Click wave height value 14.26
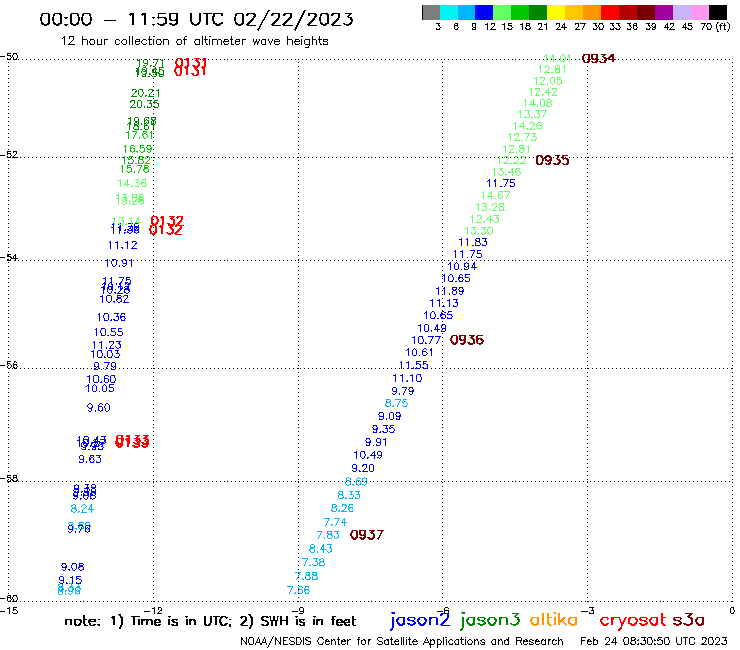The width and height of the screenshot is (740, 650). tap(528, 126)
